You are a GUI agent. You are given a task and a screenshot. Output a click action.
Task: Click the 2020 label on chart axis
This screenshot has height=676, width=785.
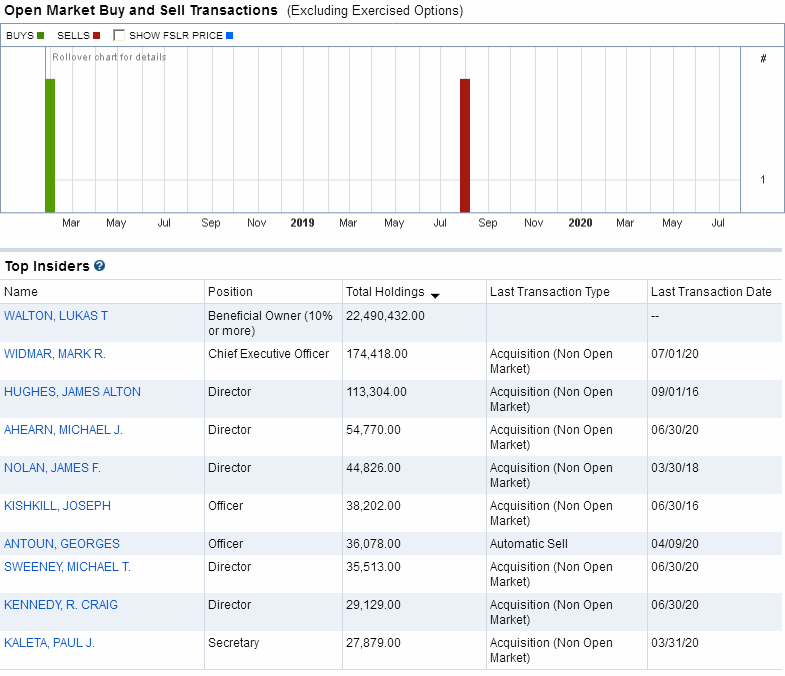[580, 223]
